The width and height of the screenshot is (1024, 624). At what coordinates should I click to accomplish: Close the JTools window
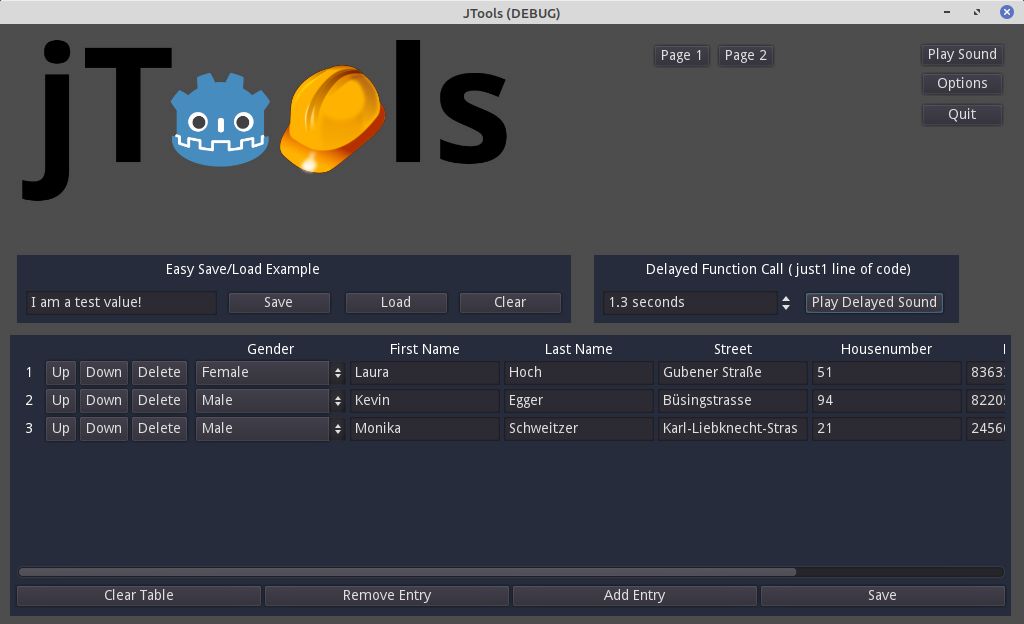[x=1007, y=12]
